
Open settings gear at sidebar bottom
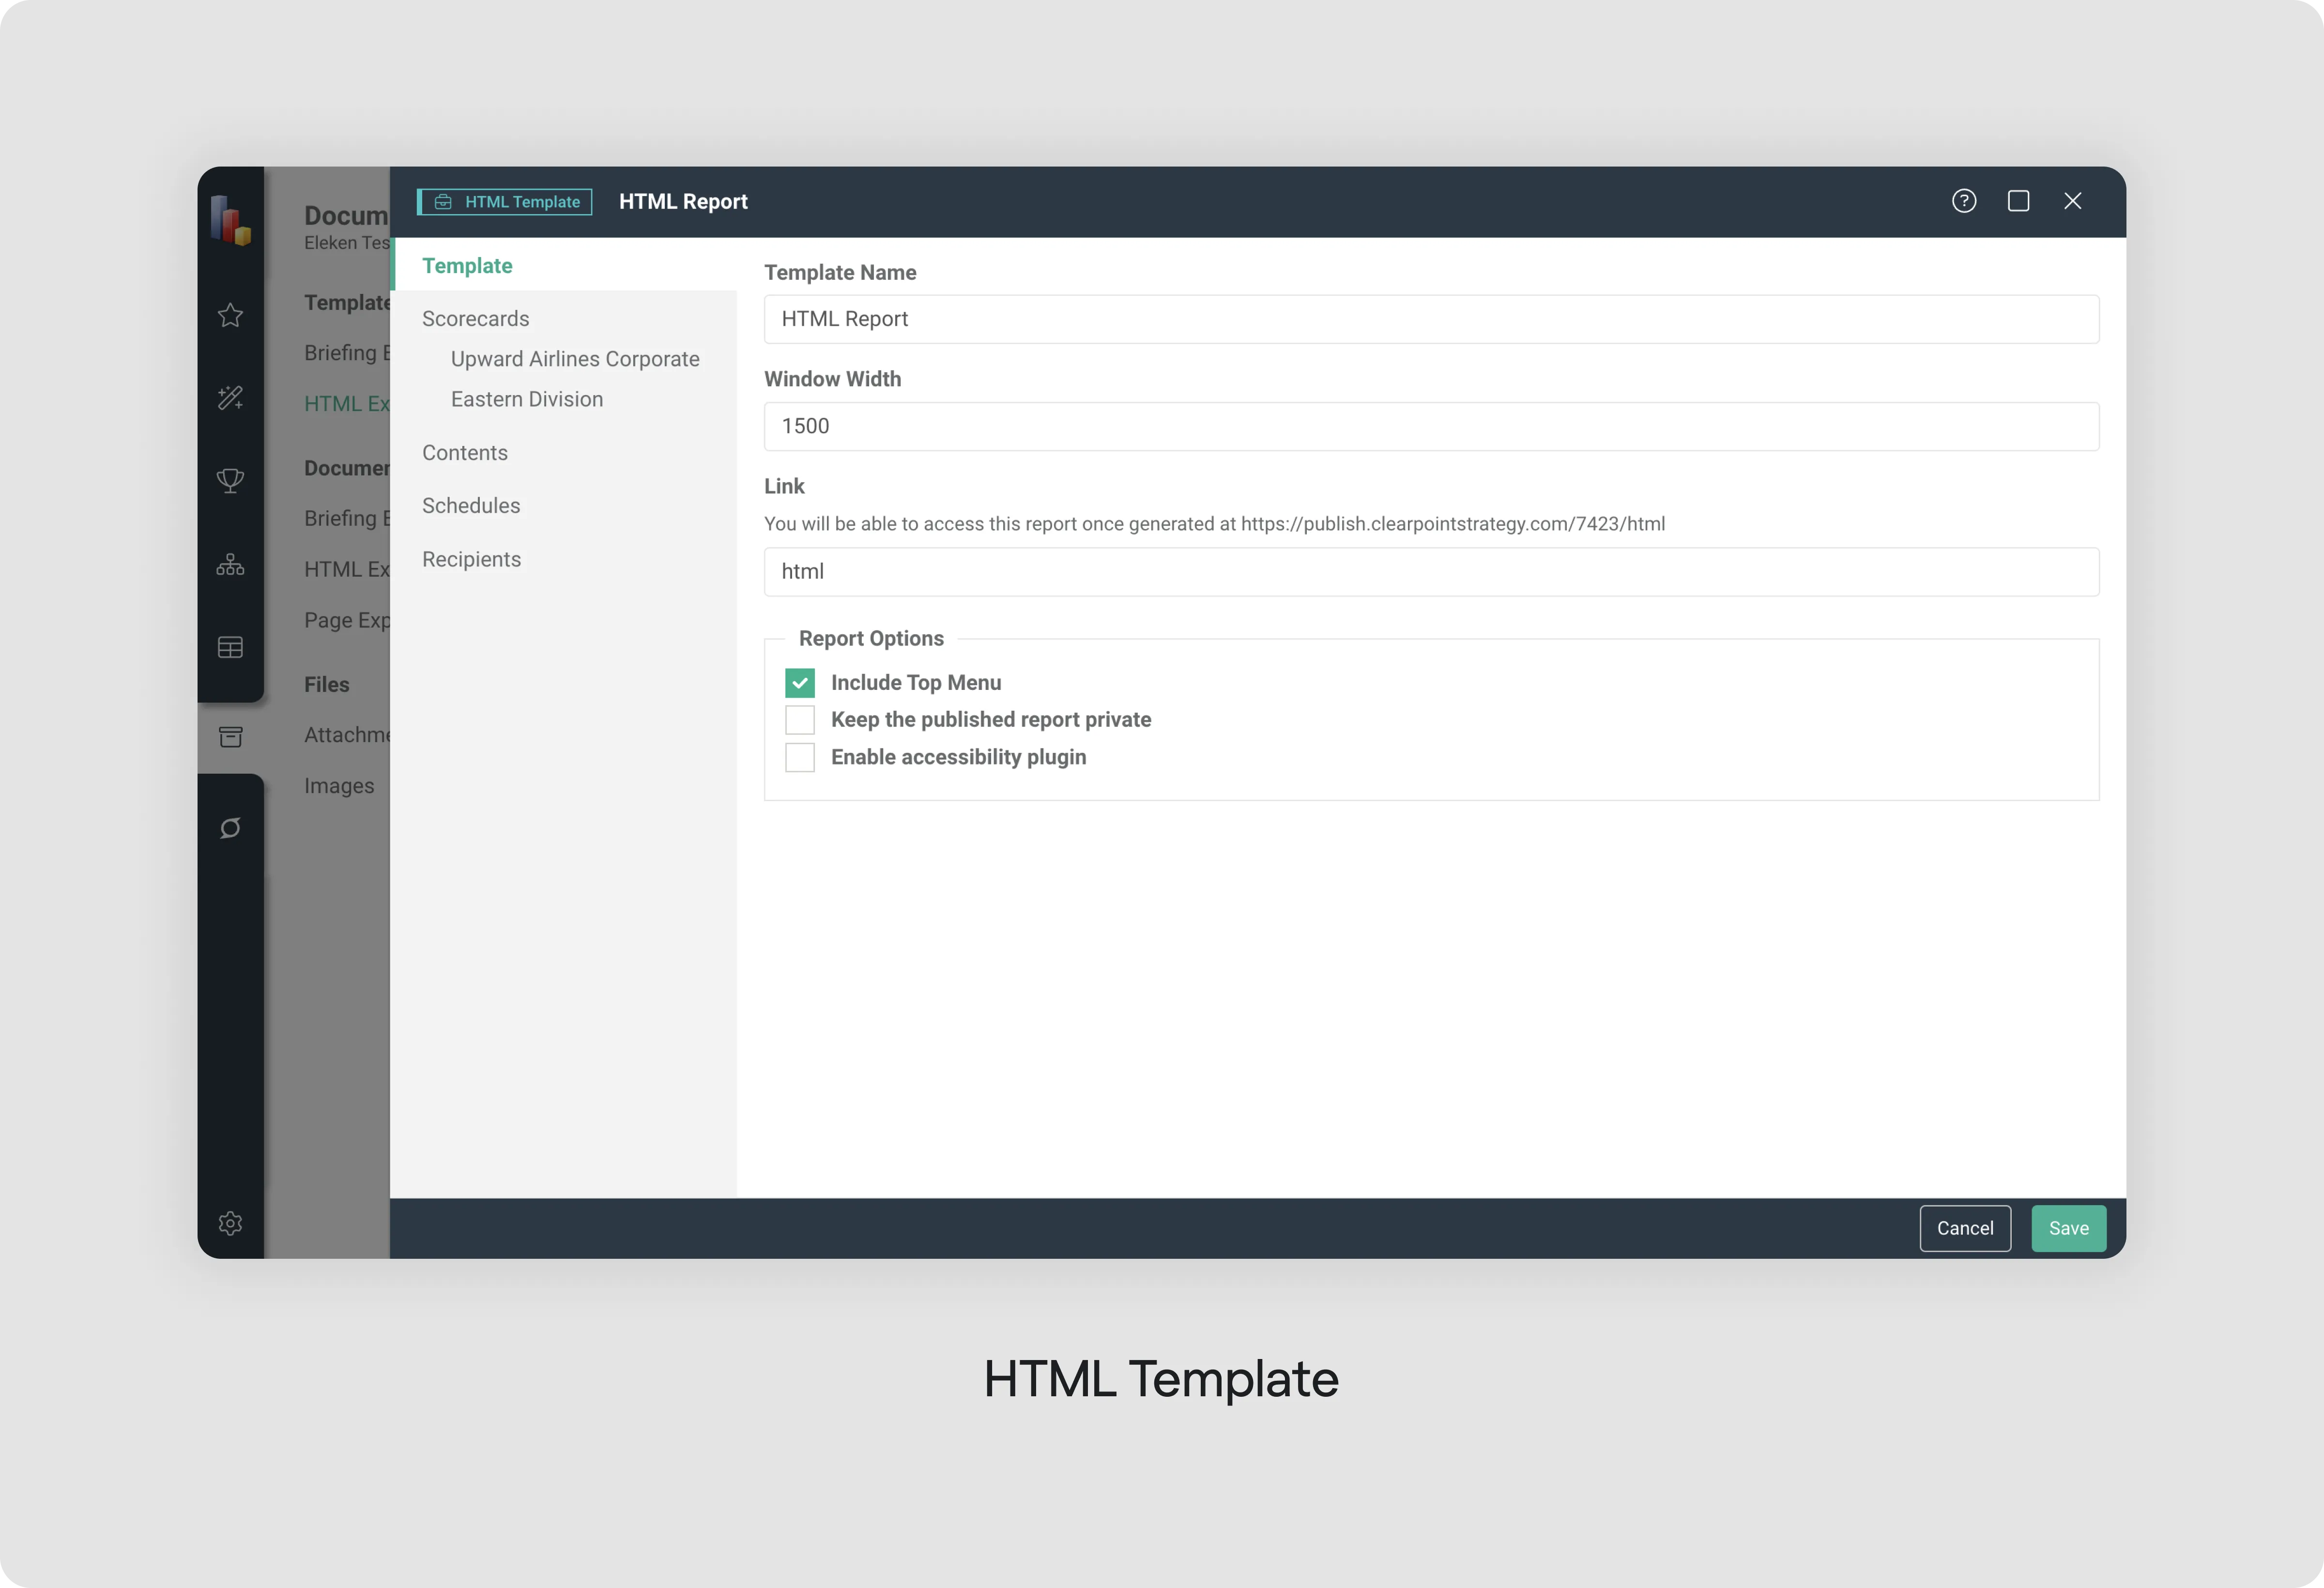pos(230,1223)
